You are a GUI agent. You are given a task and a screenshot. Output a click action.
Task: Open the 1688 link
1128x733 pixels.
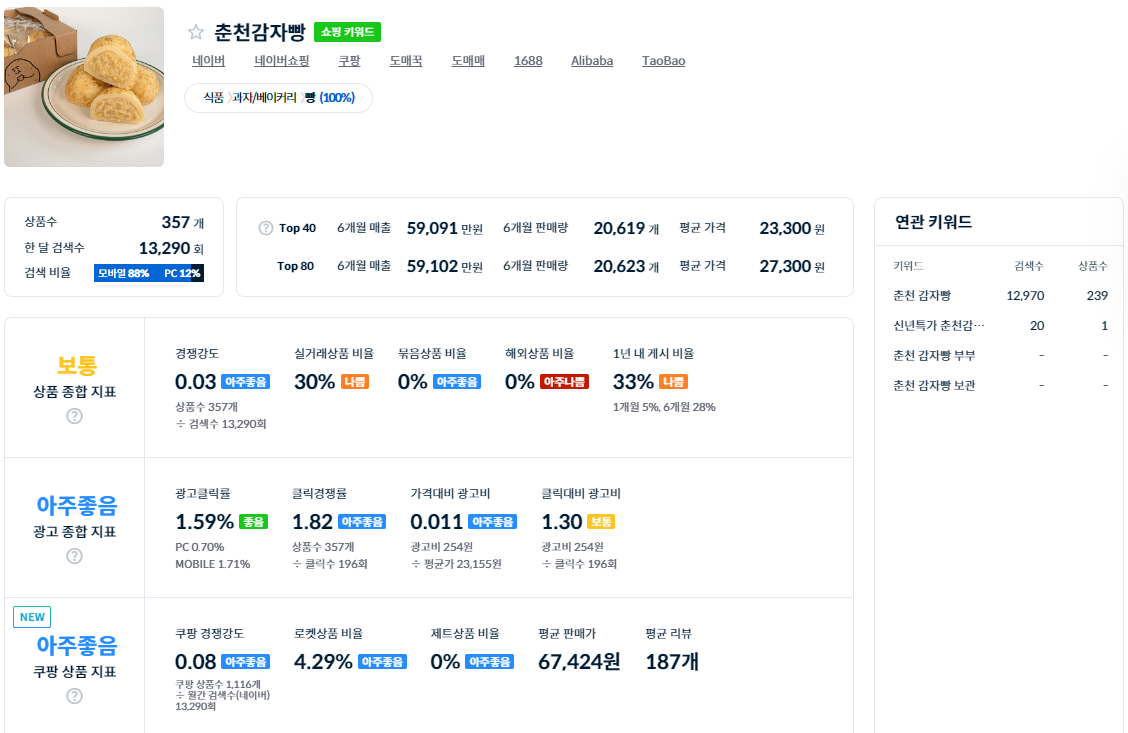coord(528,61)
